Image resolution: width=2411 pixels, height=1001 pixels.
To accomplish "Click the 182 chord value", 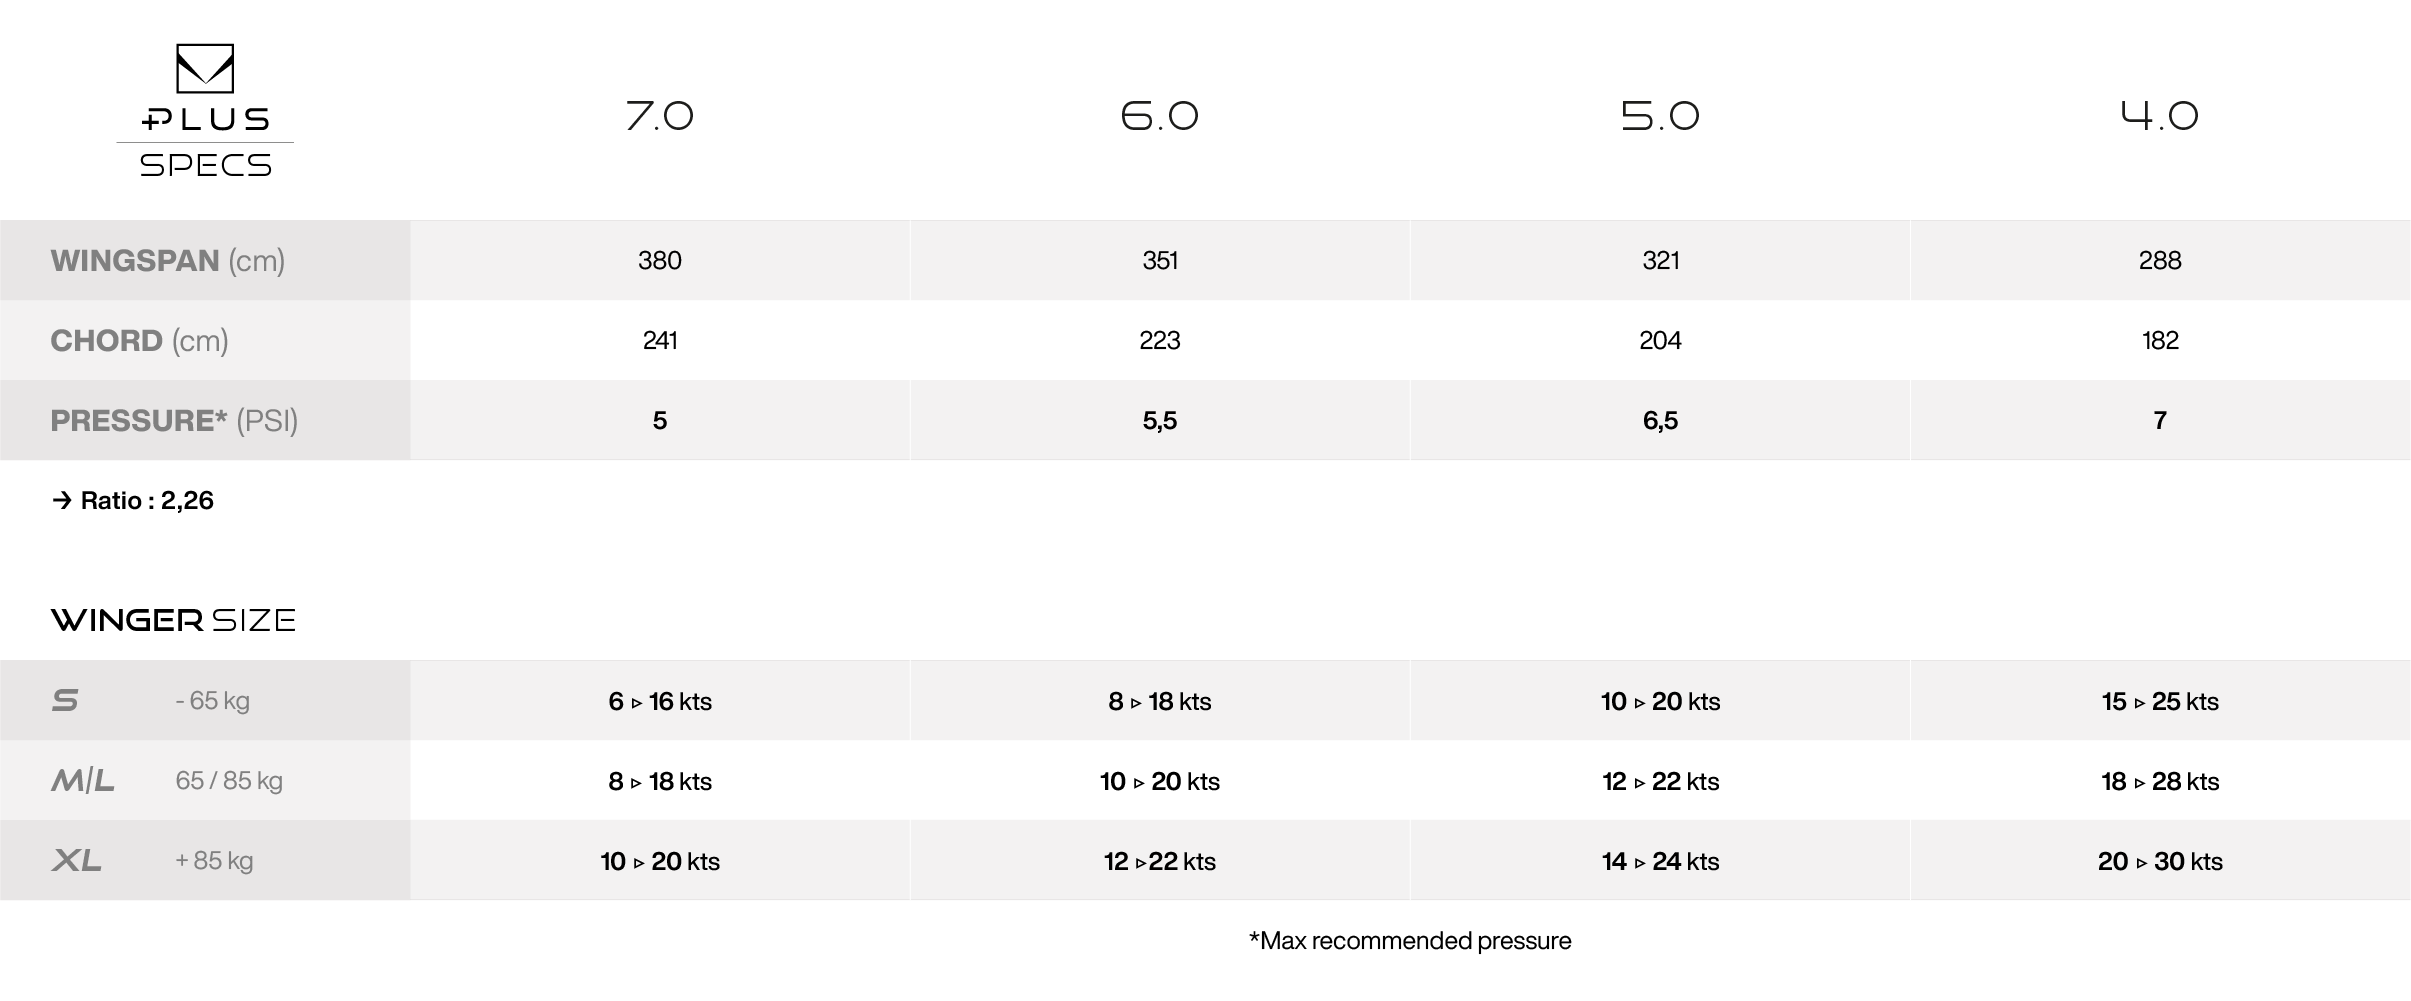I will tap(2160, 341).
